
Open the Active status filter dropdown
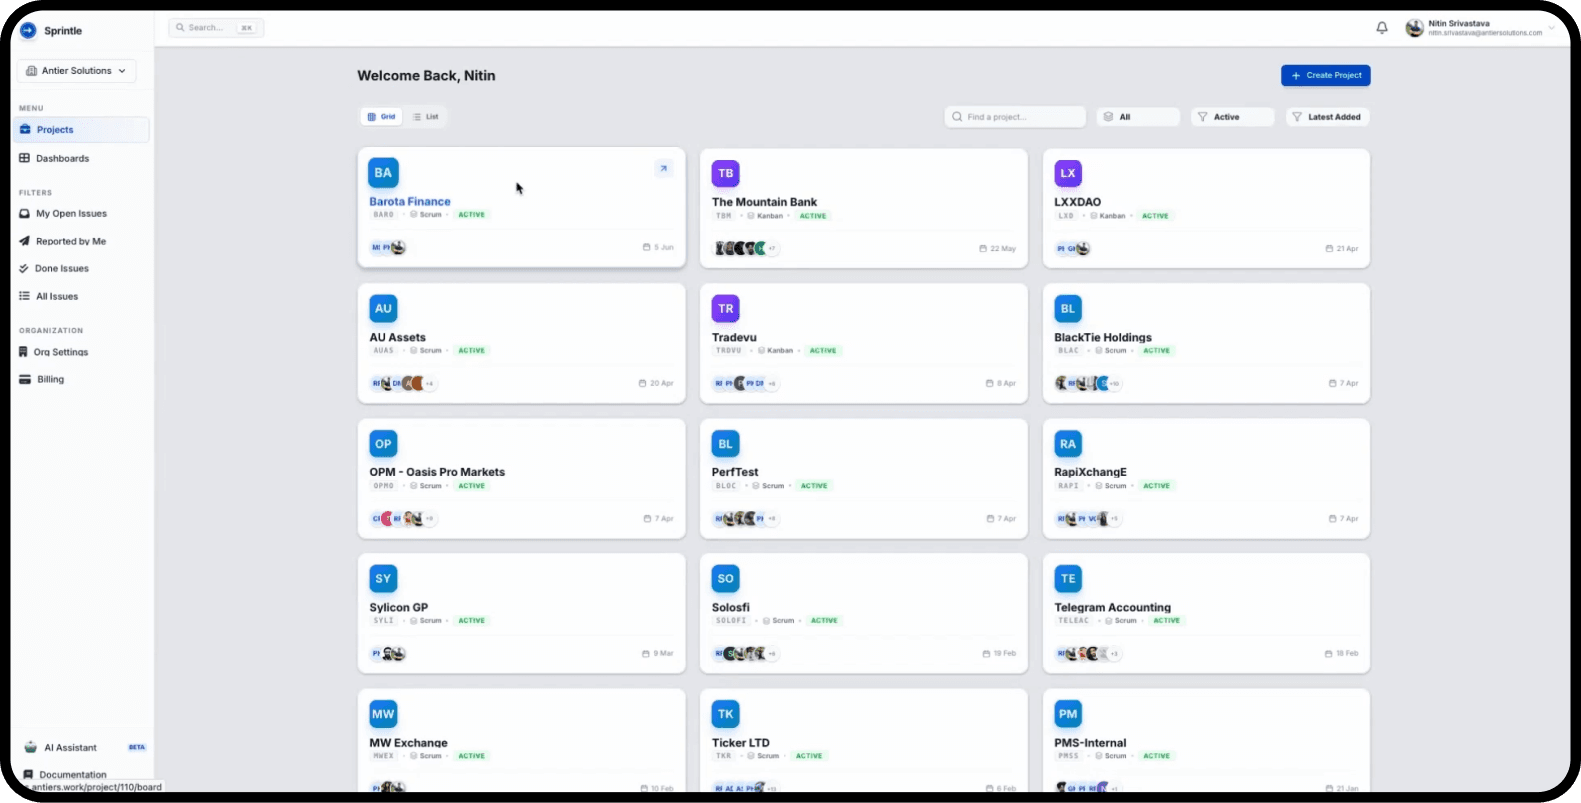click(x=1232, y=117)
